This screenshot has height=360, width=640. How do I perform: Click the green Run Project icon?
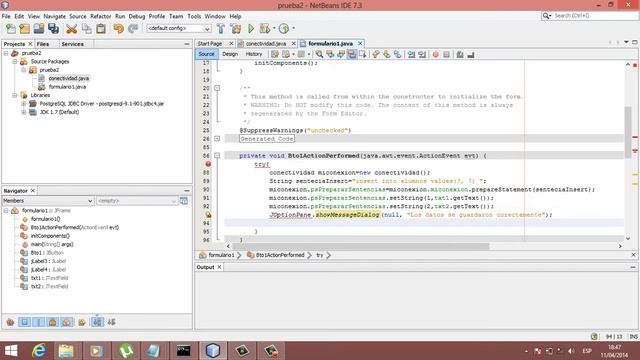coord(251,29)
